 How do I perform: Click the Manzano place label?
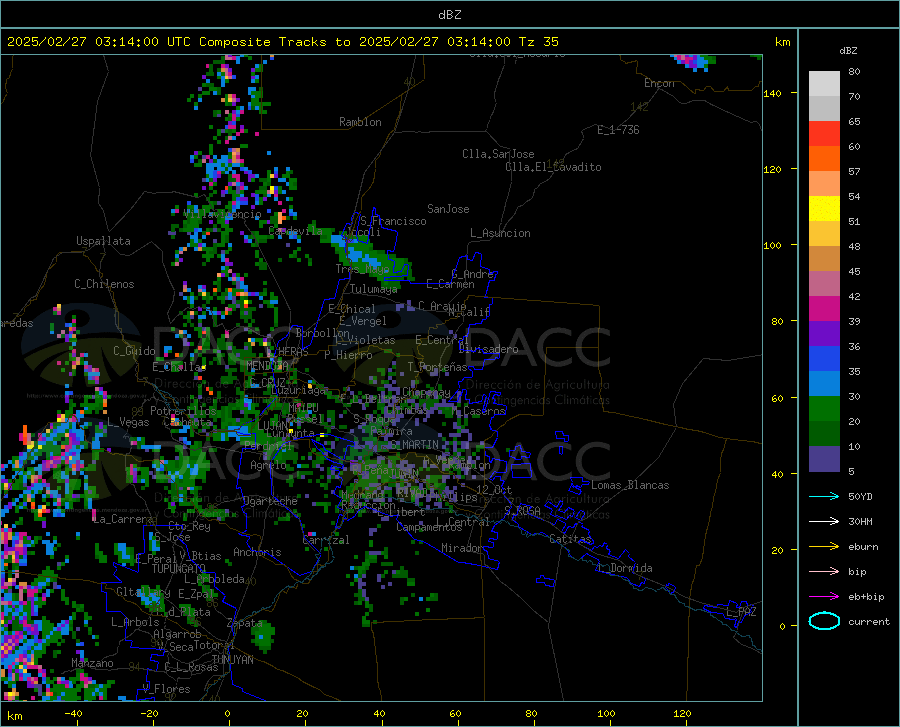tap(92, 663)
